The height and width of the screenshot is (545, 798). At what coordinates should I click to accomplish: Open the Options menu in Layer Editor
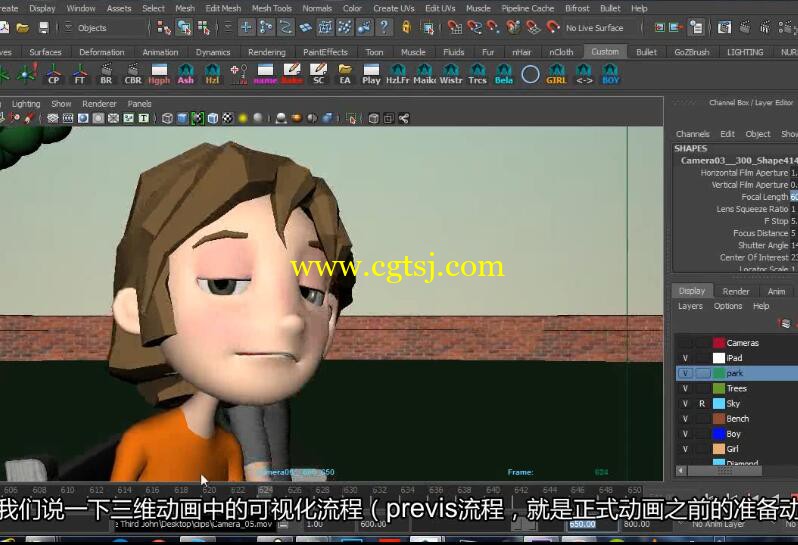(x=728, y=306)
